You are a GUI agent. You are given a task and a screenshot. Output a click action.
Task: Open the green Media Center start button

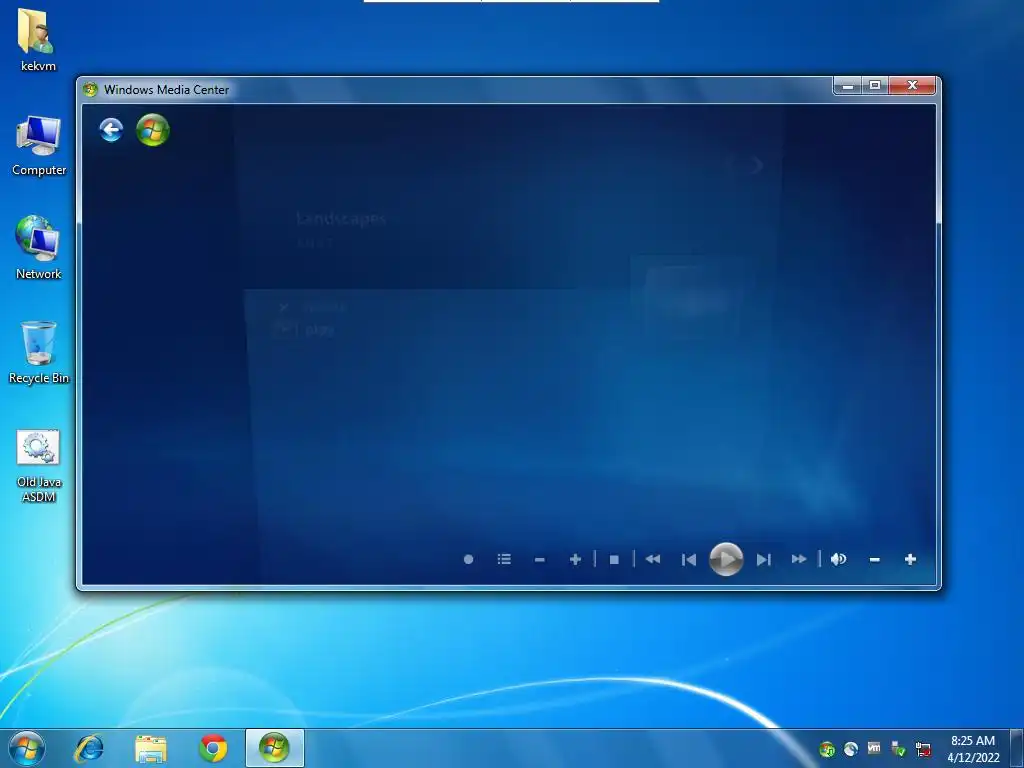tap(153, 130)
